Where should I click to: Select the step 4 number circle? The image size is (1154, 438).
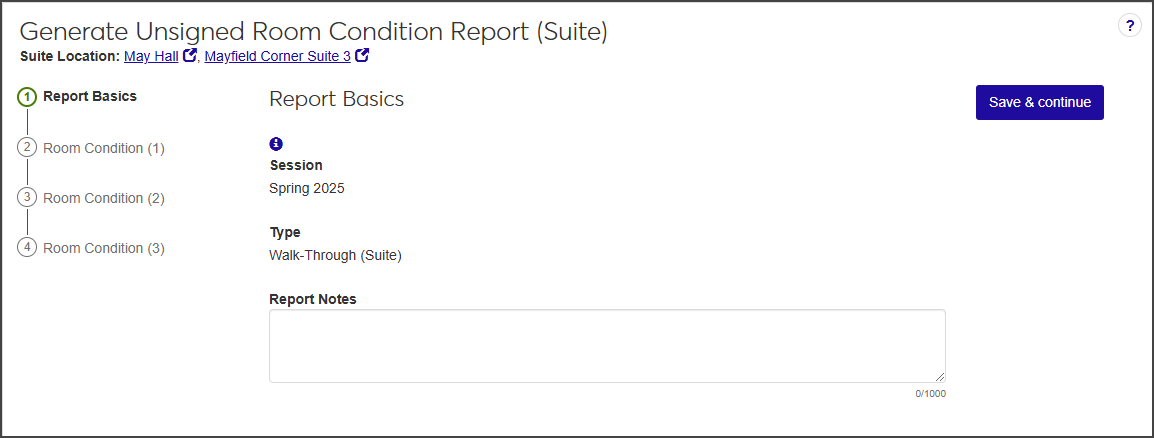(x=27, y=248)
